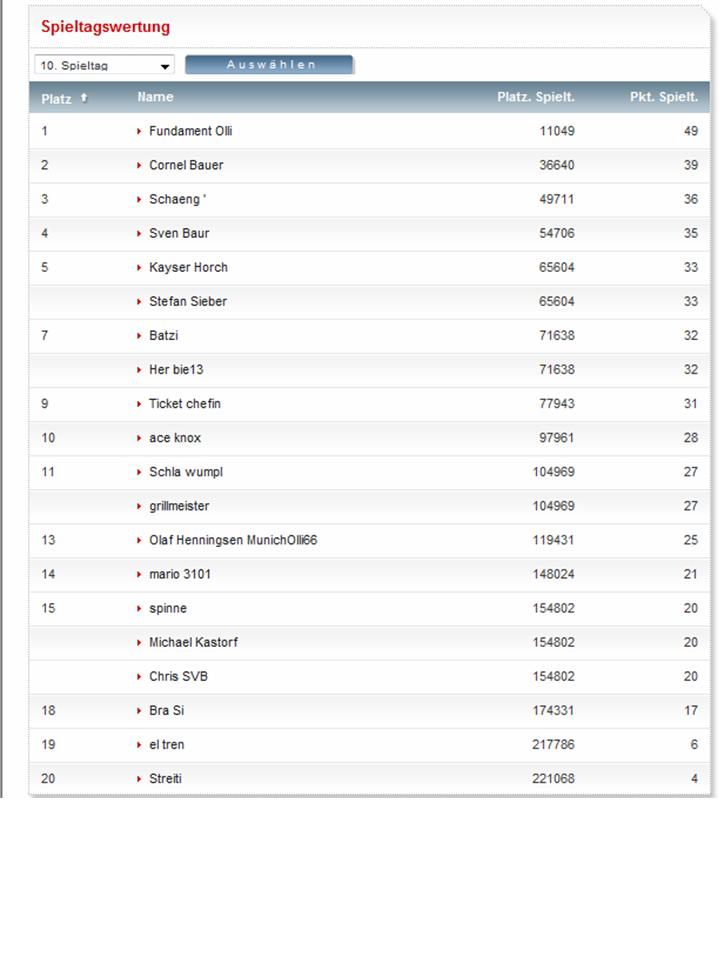Screen dimensions: 720x960
Task: Click the red arrow beside Michael Kastorf
Action: 140,642
